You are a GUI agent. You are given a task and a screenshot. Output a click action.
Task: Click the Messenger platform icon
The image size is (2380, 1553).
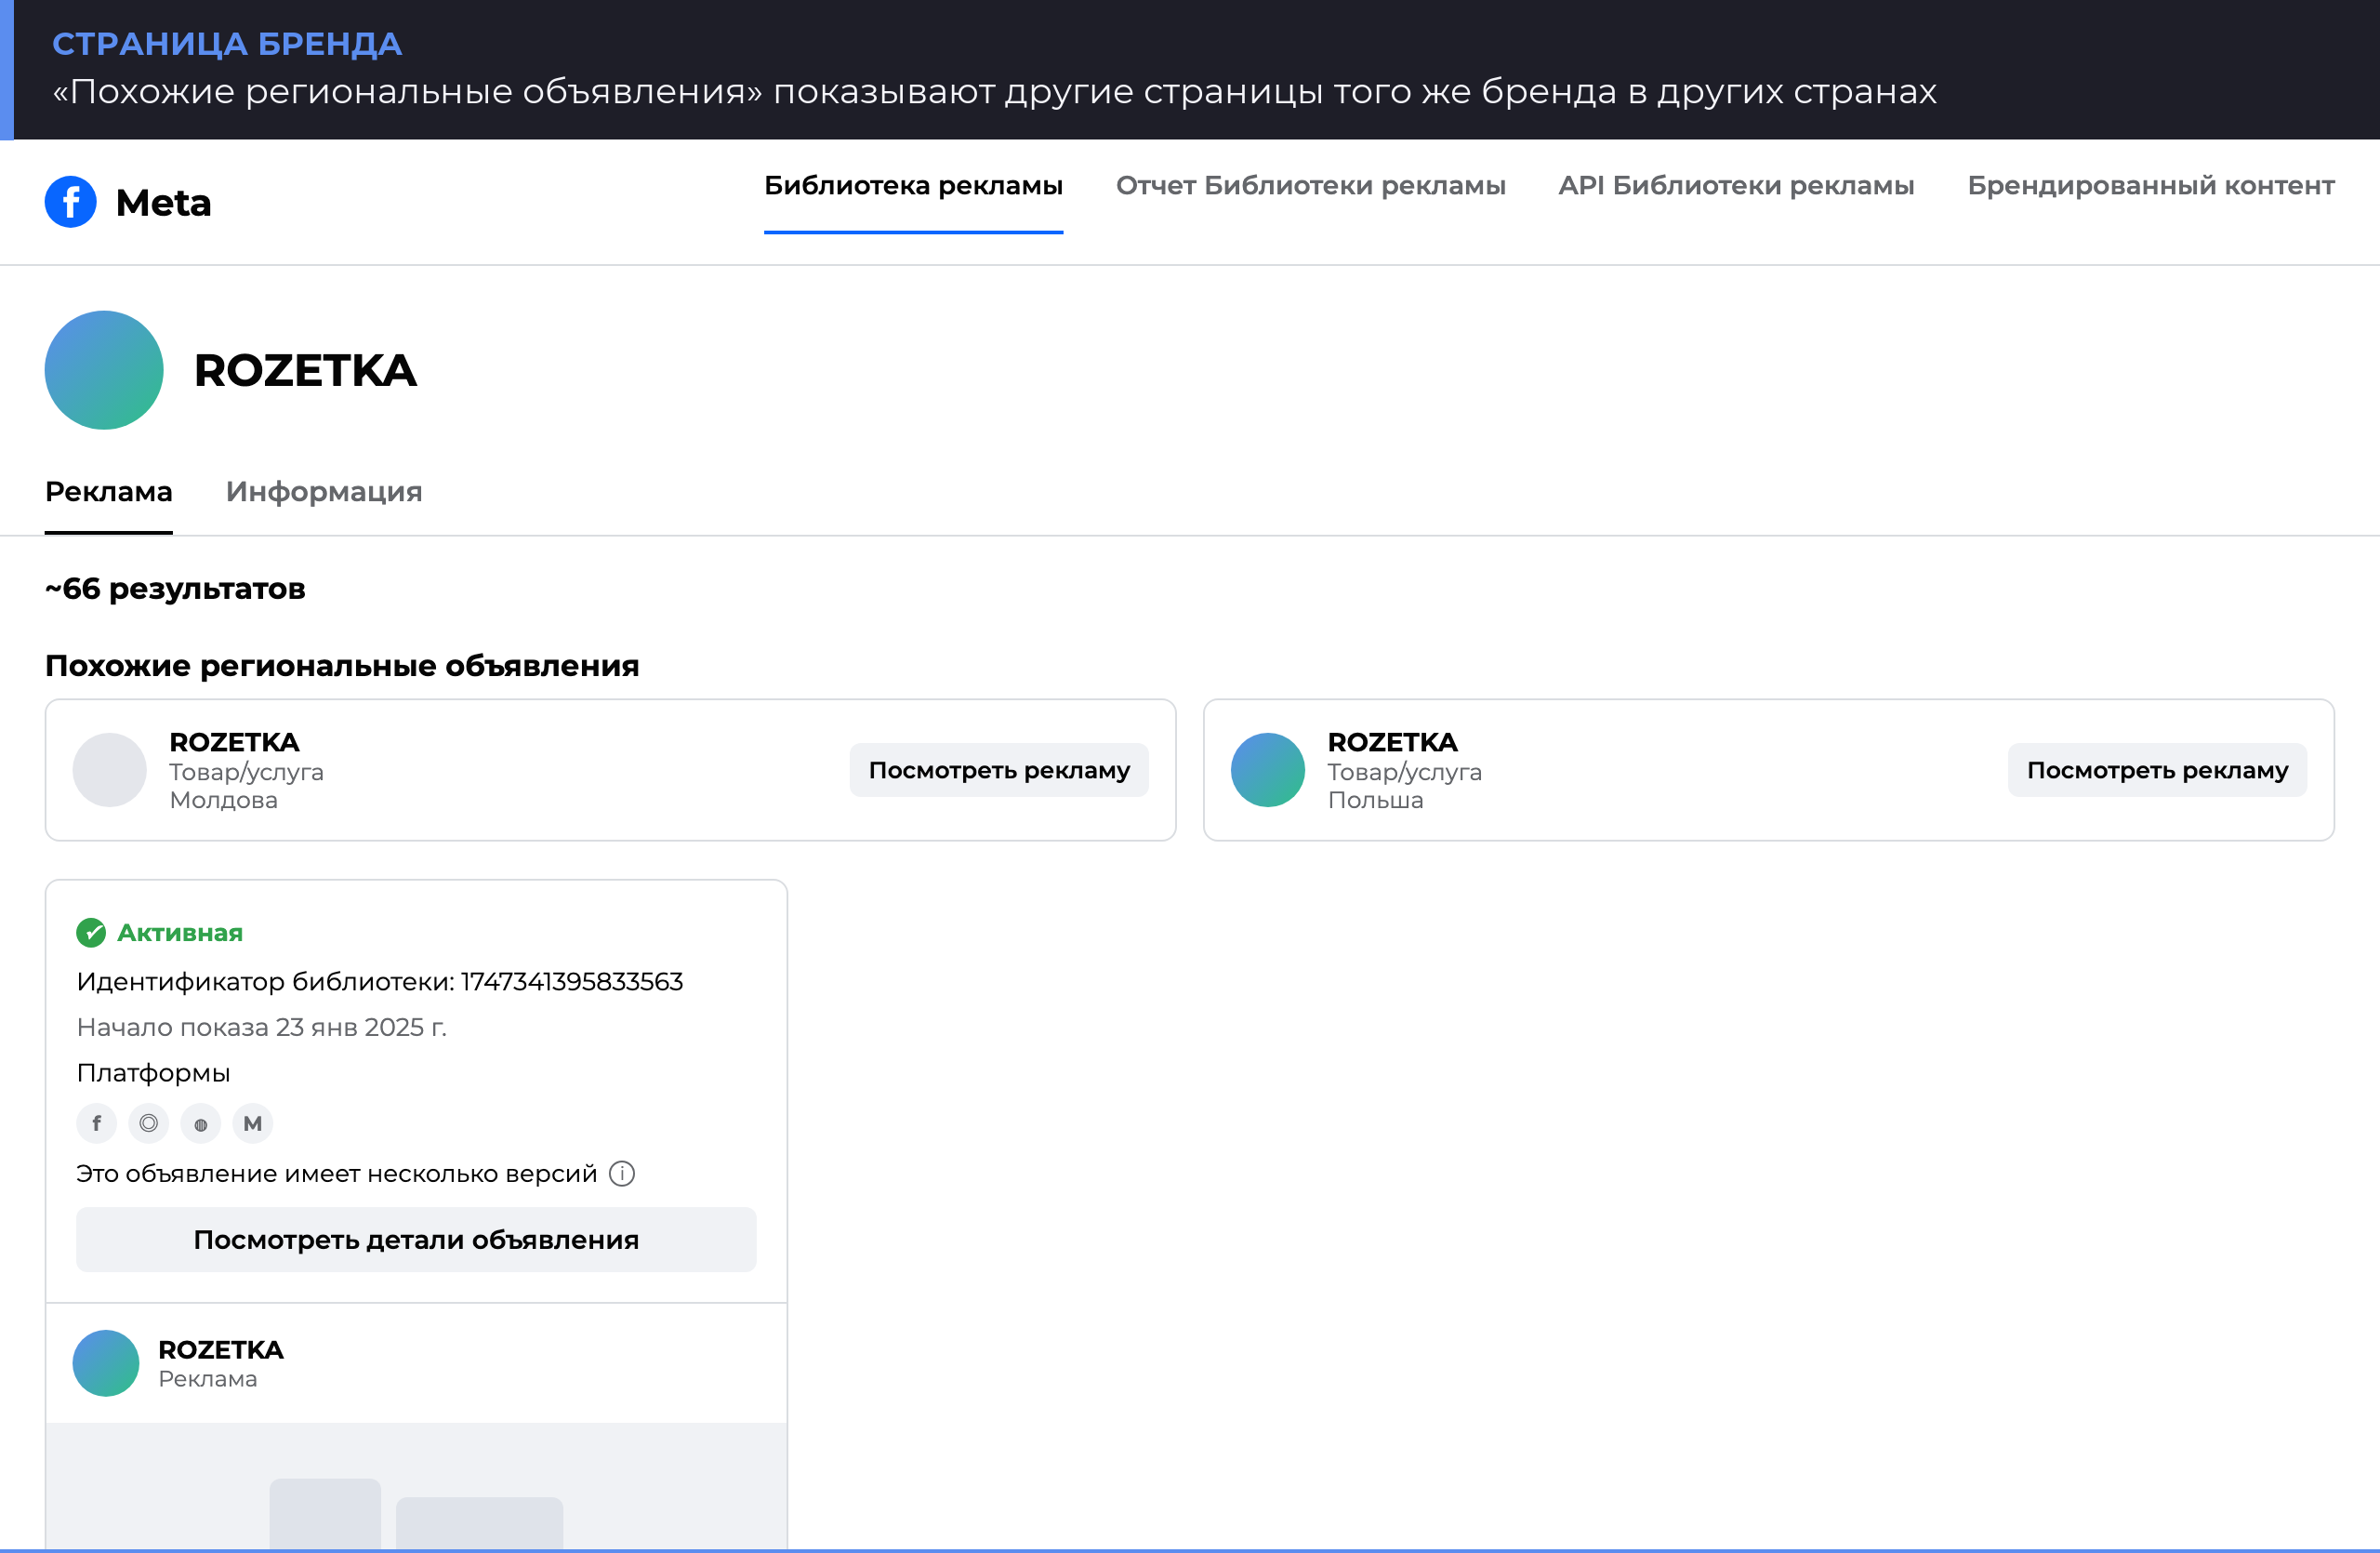point(253,1123)
